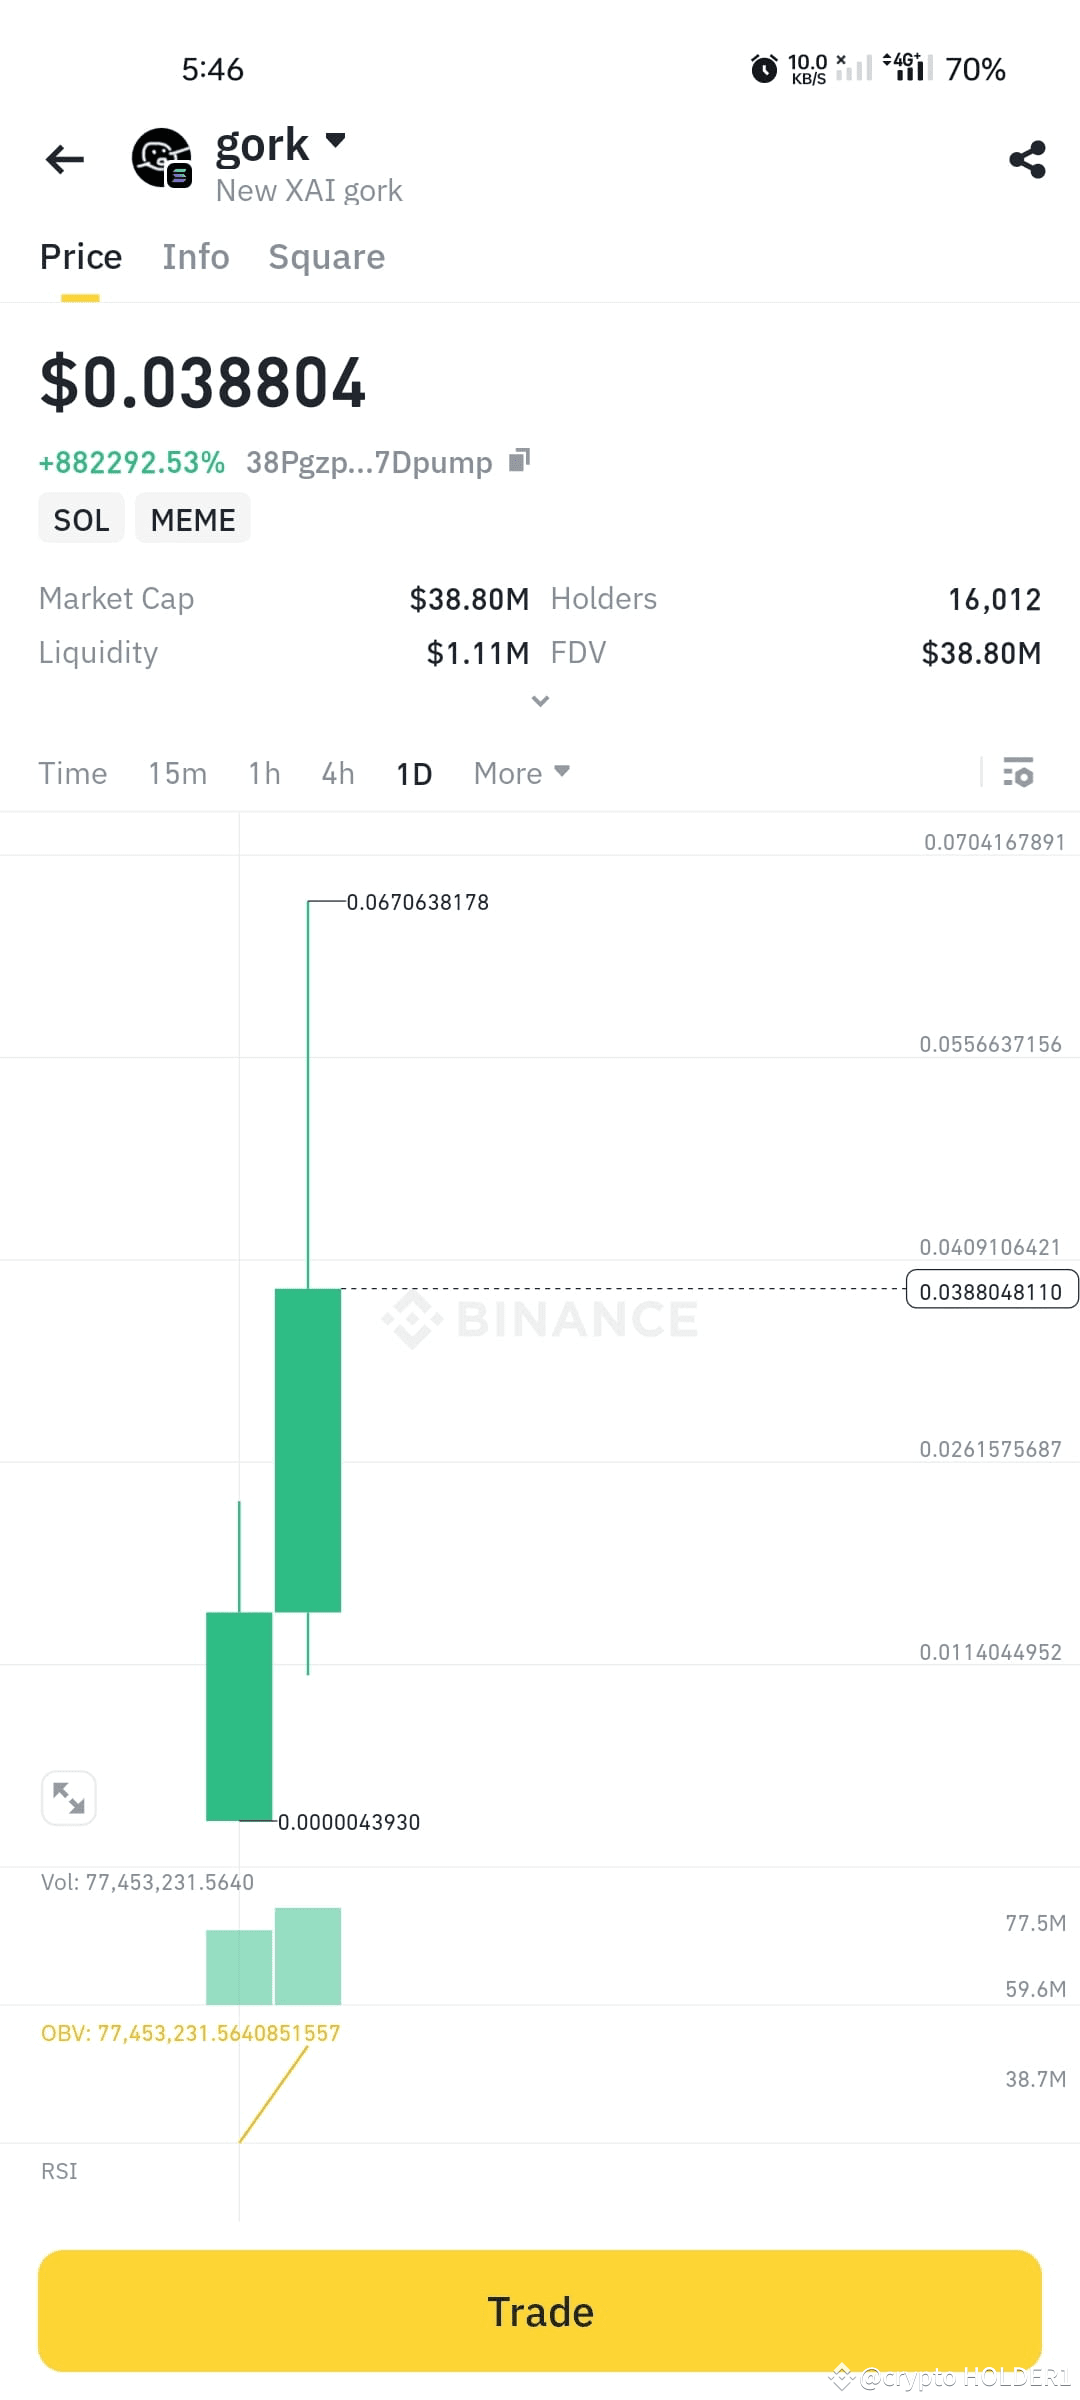
Task: Select the 1h timeframe
Action: point(264,773)
